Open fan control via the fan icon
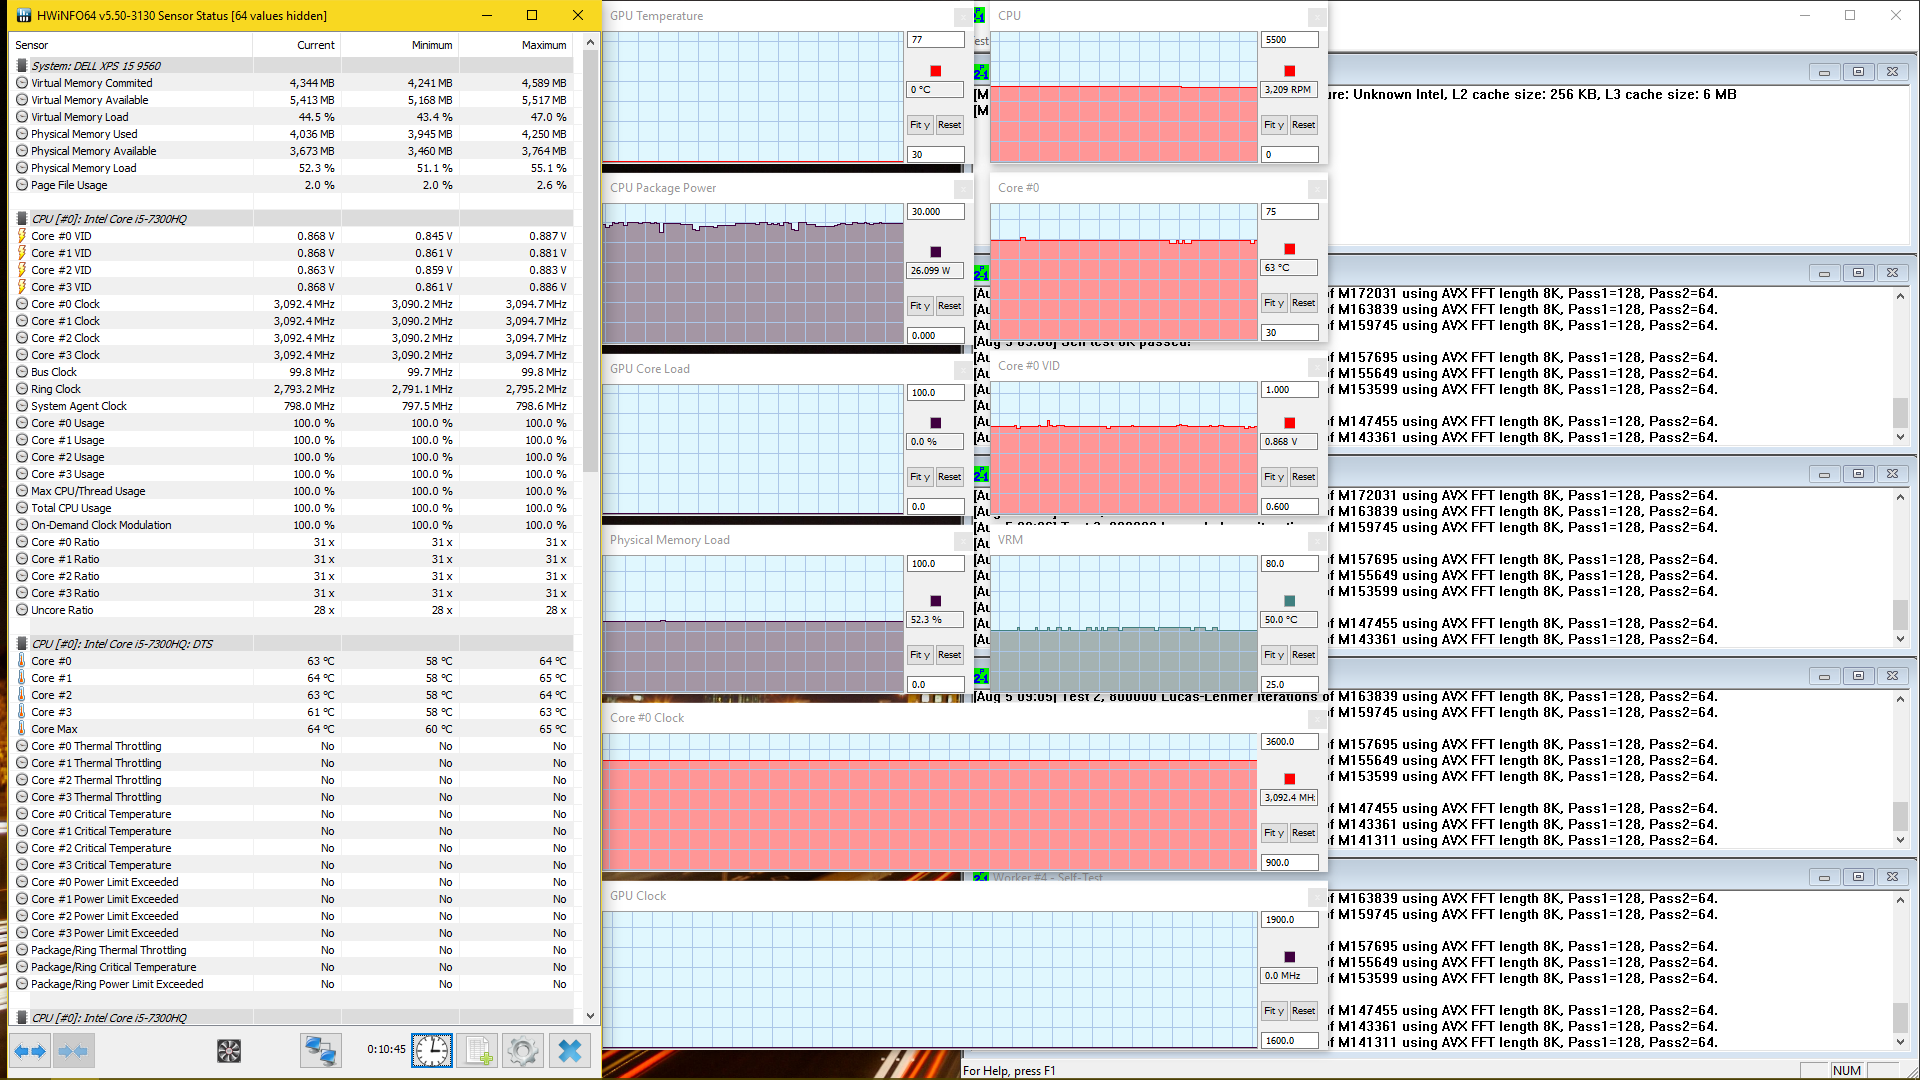 229,1051
